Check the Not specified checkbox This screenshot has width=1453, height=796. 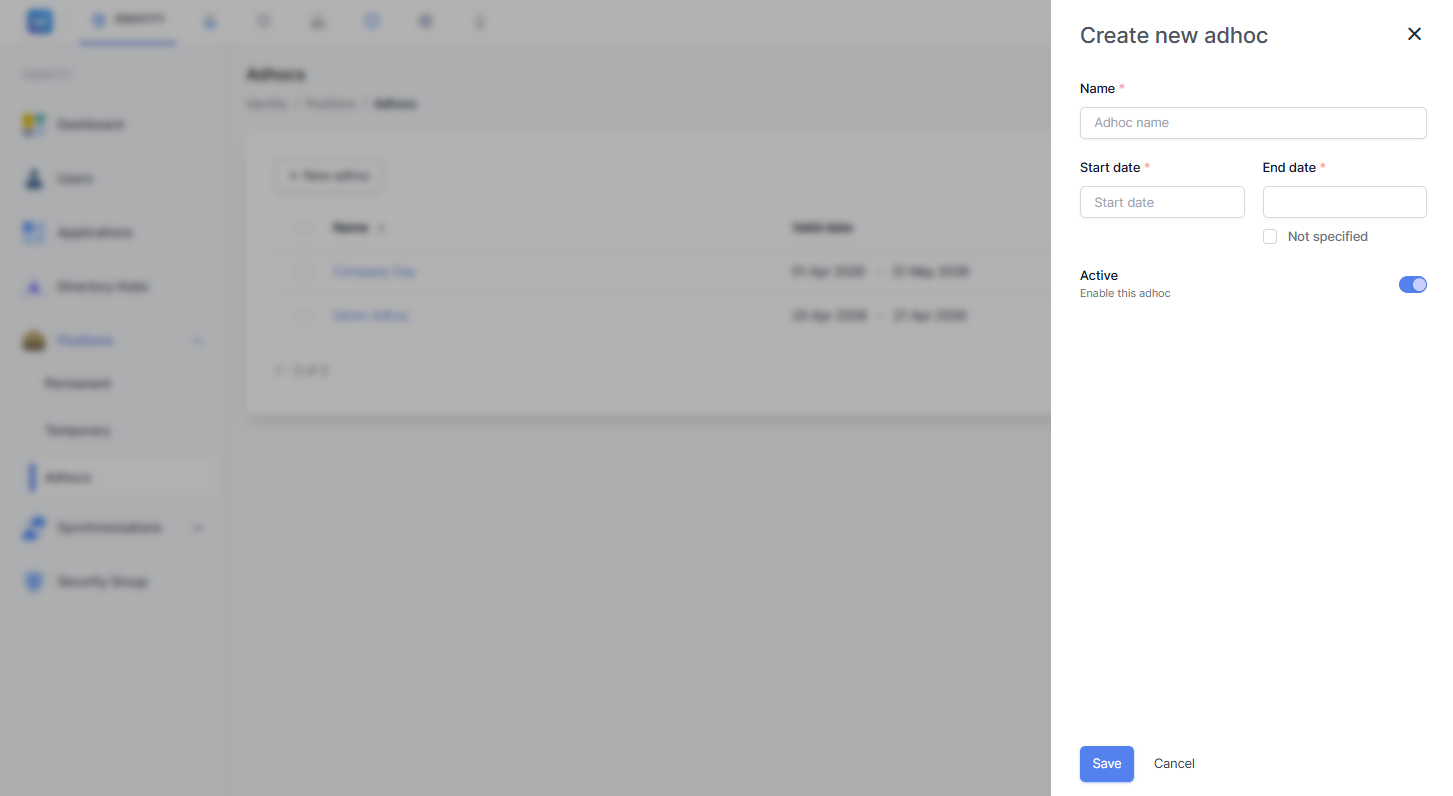(x=1270, y=237)
